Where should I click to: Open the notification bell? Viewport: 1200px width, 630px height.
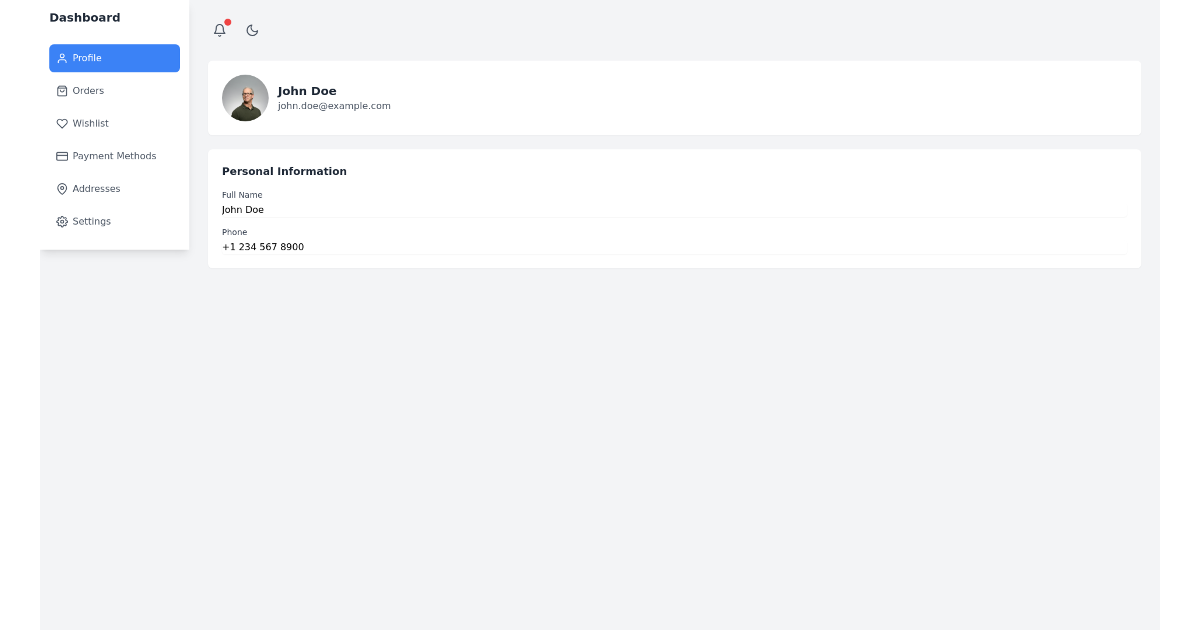click(219, 30)
